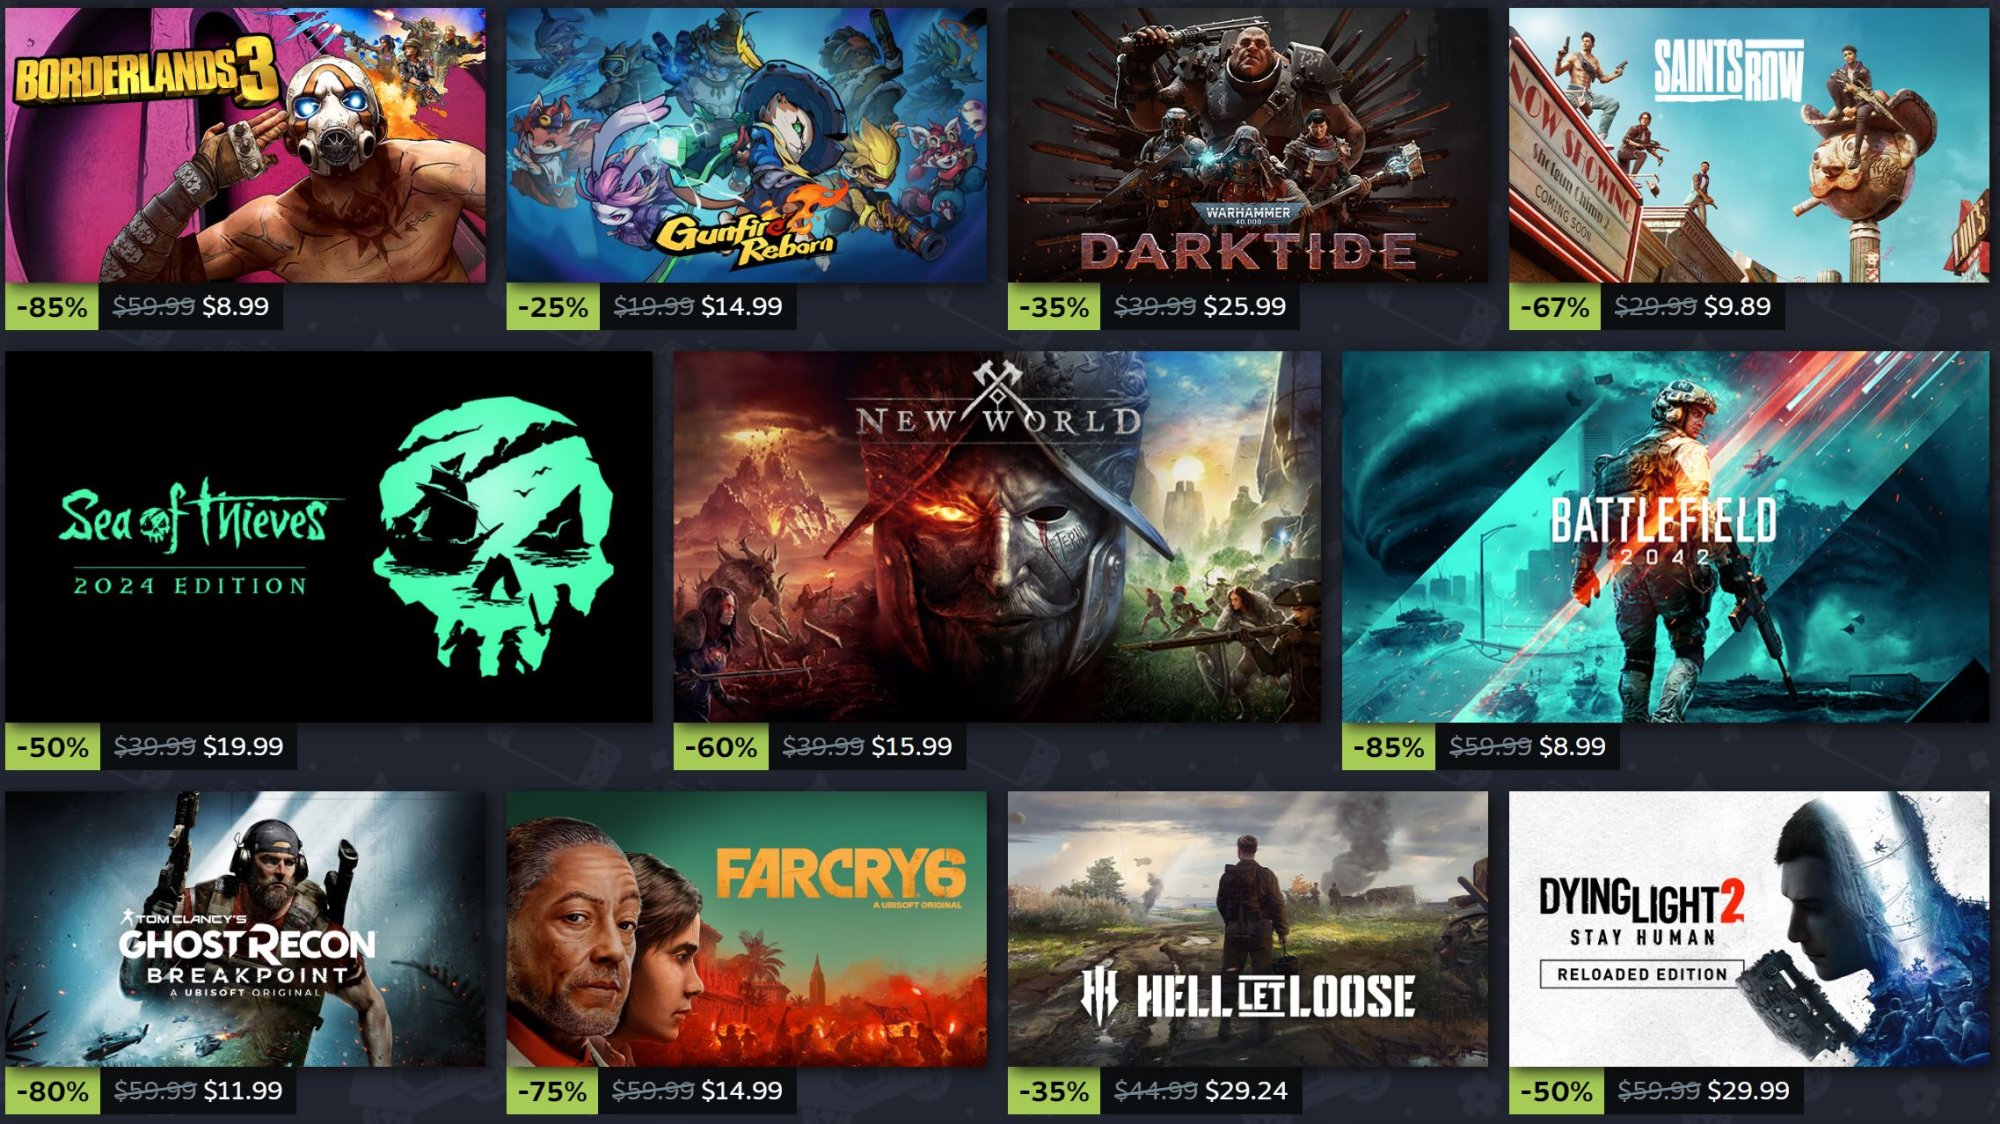The image size is (2000, 1124).
Task: Click the -85% badge under Borderlands 3
Action: click(52, 307)
